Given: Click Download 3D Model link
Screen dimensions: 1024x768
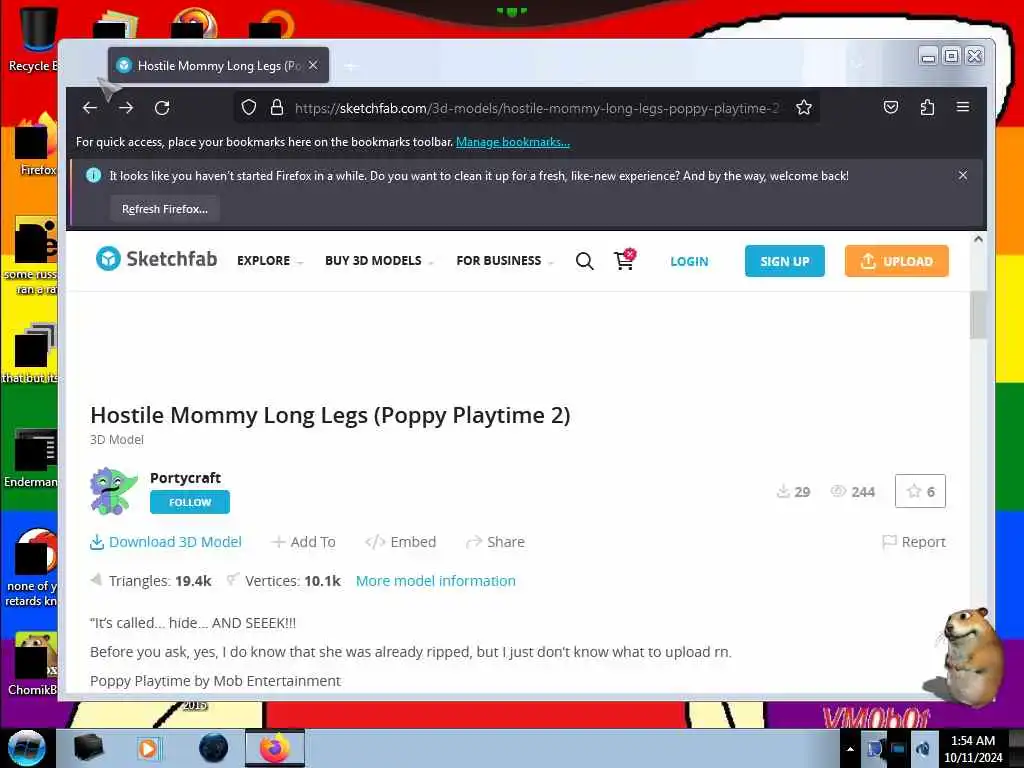Looking at the screenshot, I should pos(166,542).
